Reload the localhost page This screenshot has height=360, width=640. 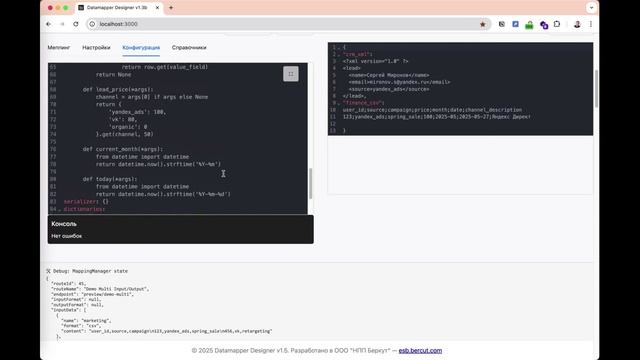pyautogui.click(x=76, y=24)
